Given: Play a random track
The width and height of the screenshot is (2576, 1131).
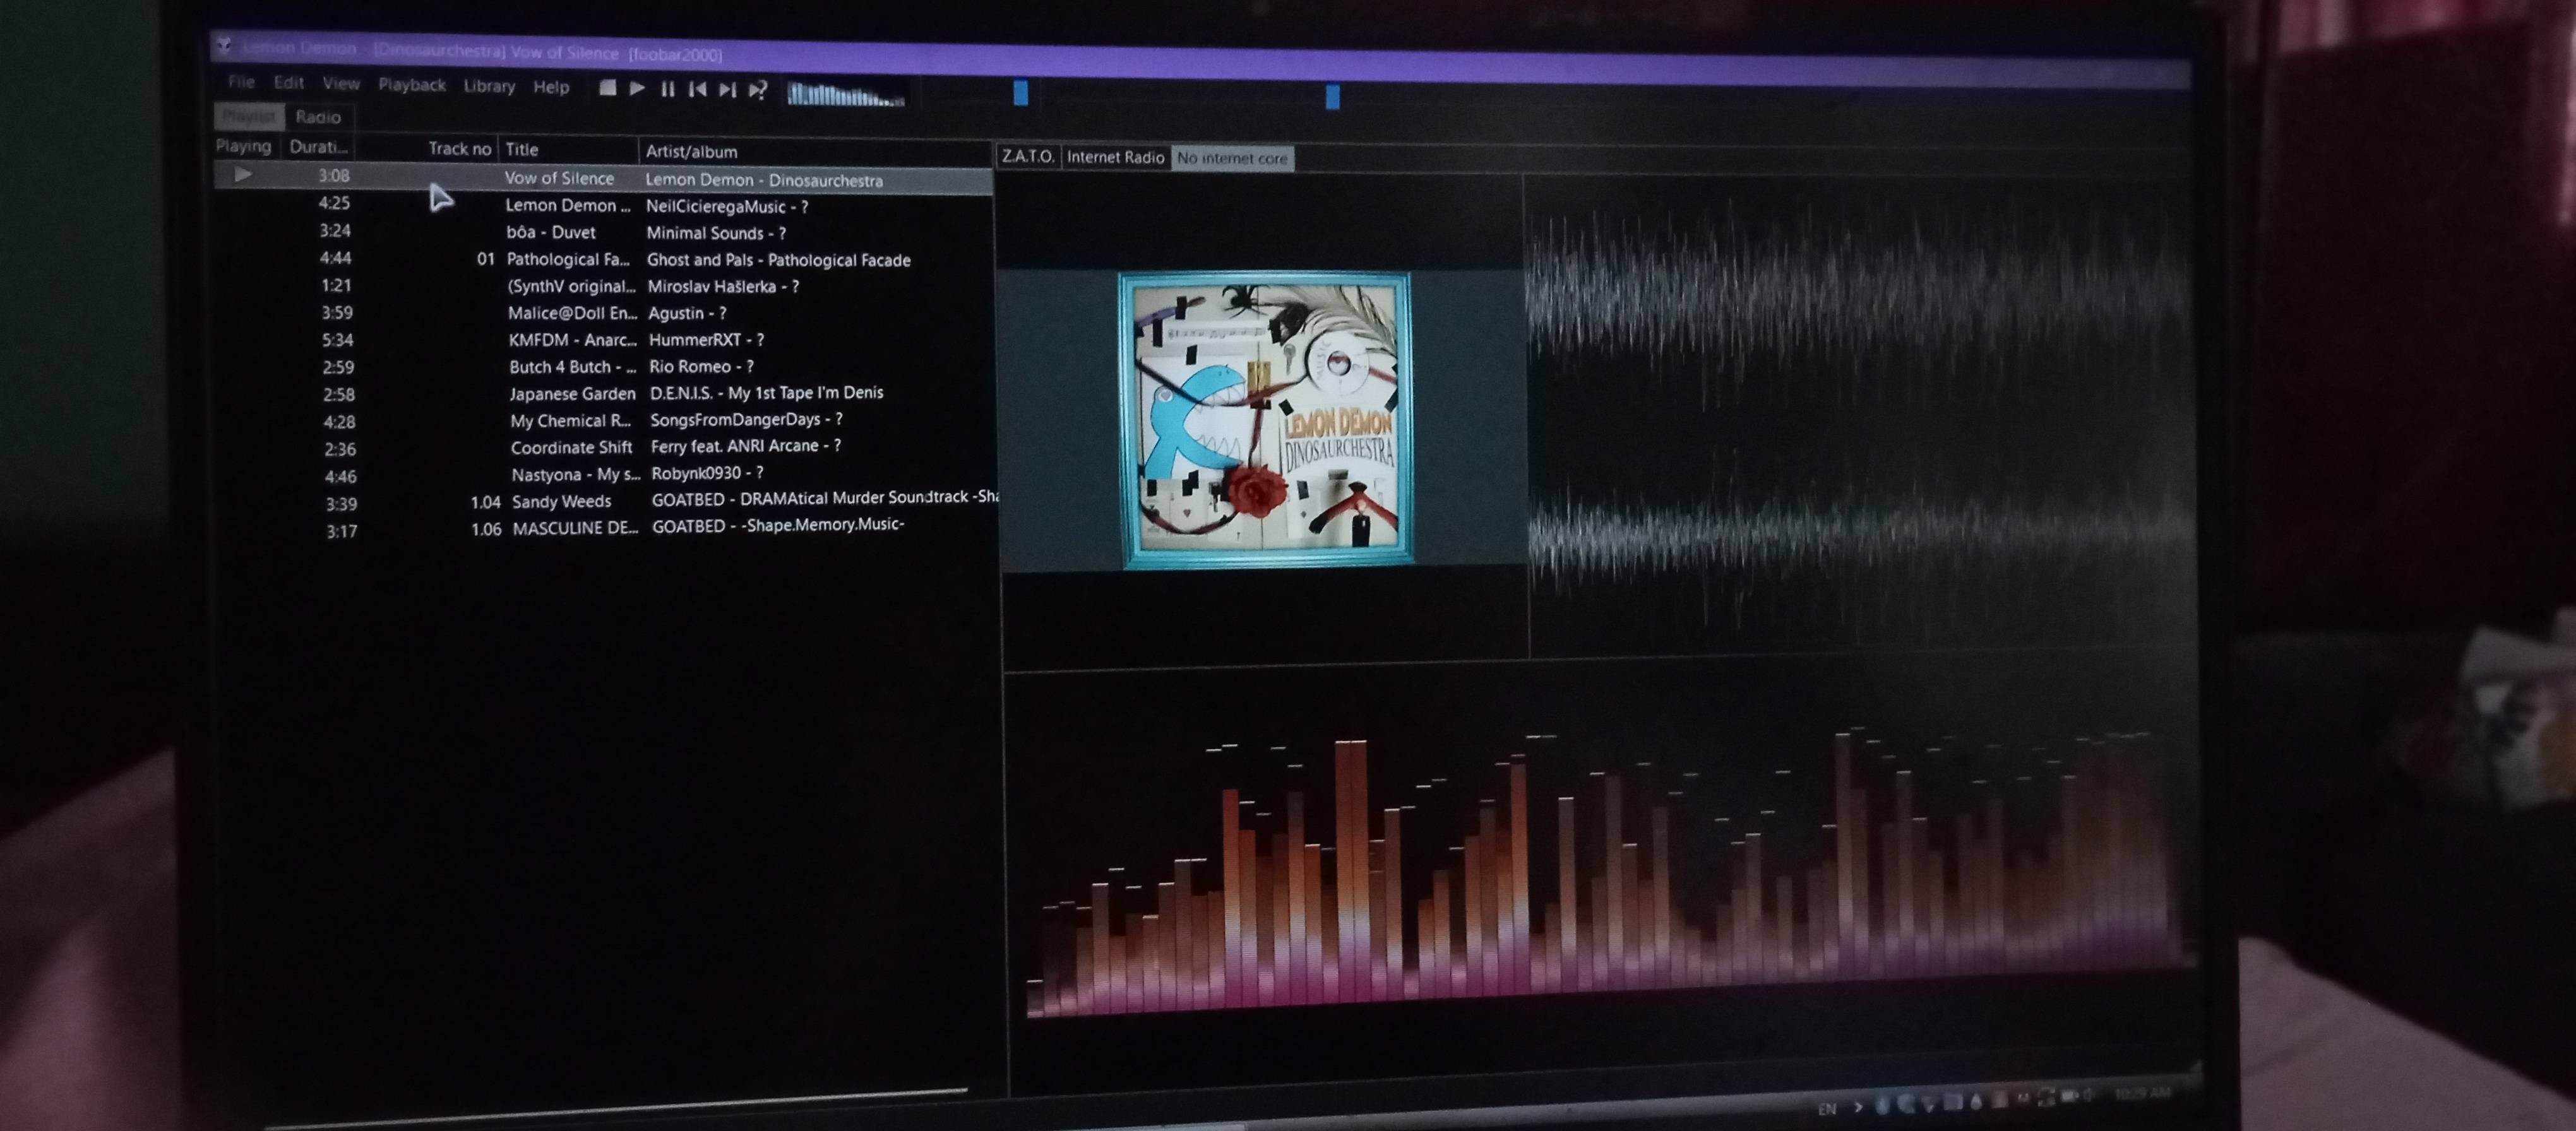Looking at the screenshot, I should 758,90.
